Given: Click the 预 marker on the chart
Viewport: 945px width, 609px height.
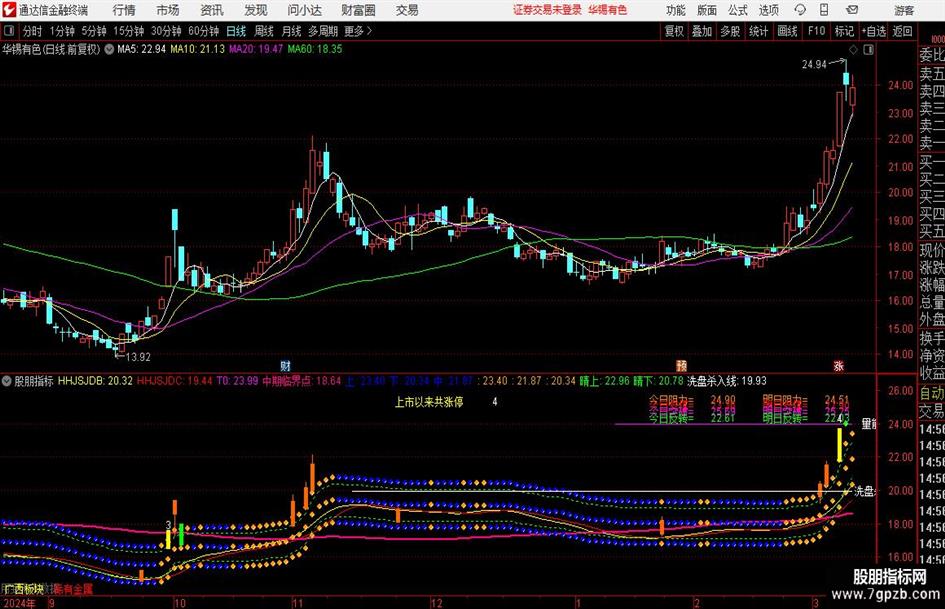Looking at the screenshot, I should pos(681,365).
